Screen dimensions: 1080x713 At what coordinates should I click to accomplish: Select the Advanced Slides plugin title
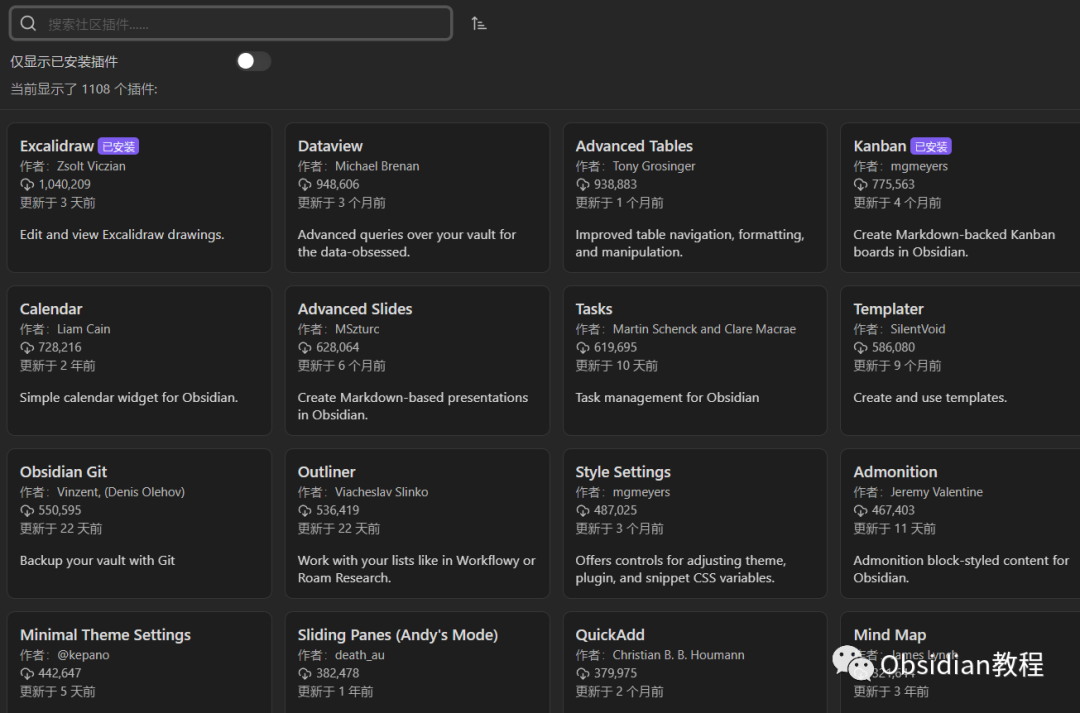tap(355, 309)
